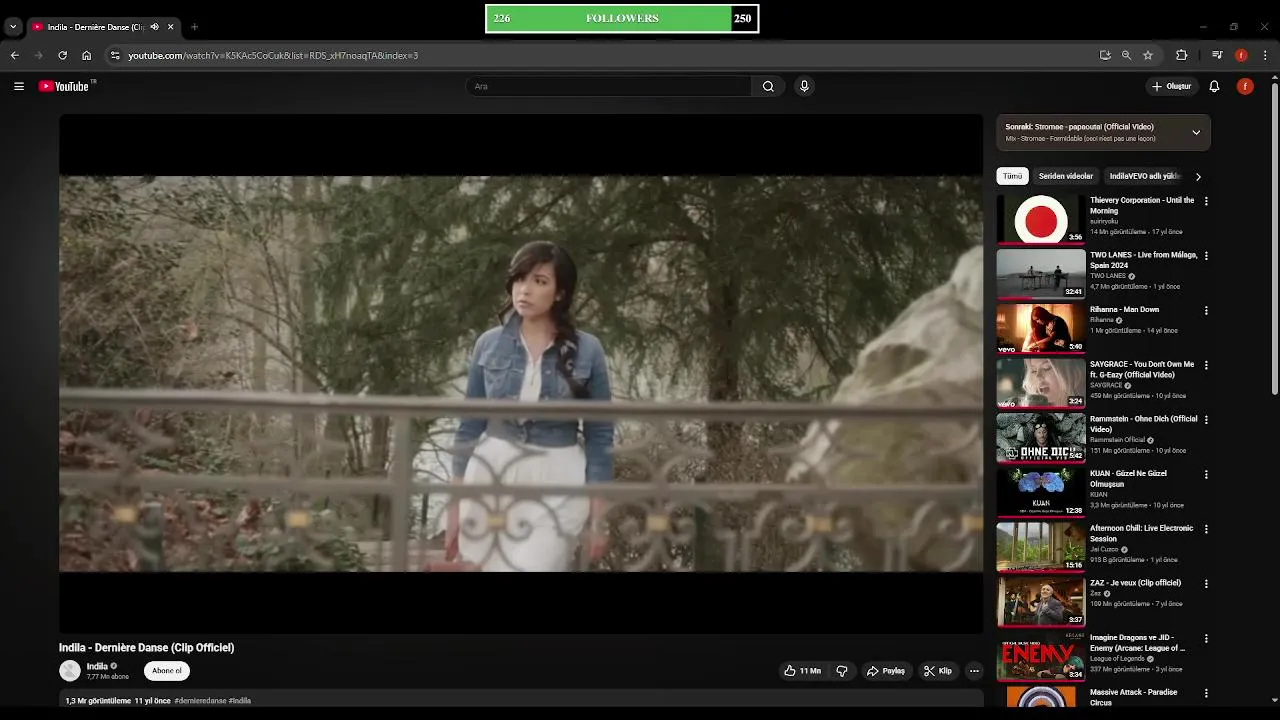Go to YouTube home via logo

click(x=64, y=86)
